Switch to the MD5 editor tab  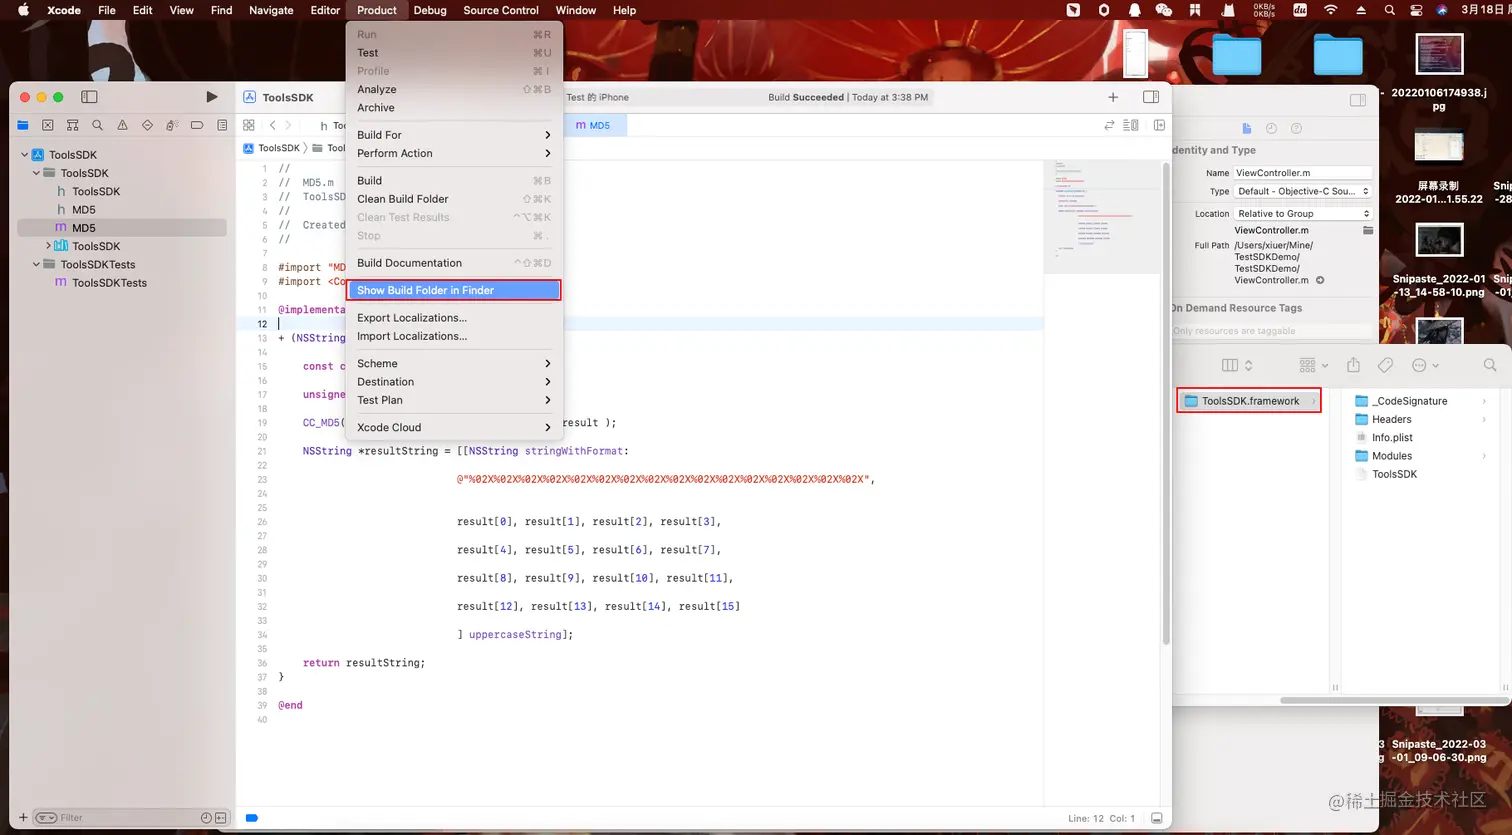pyautogui.click(x=593, y=125)
